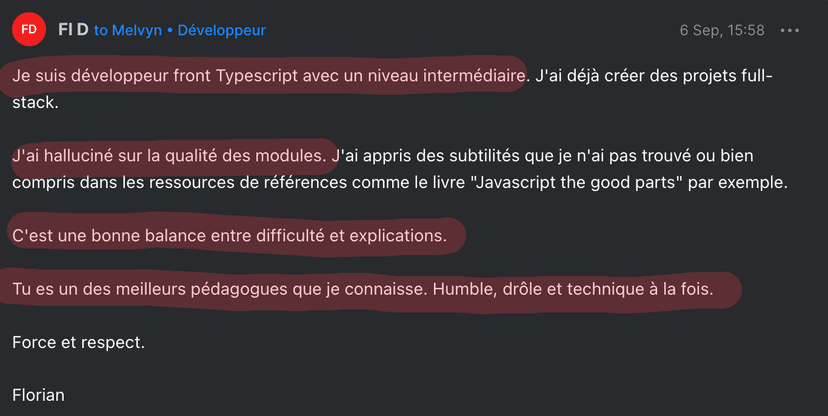Click the "Force et respect." line
This screenshot has width=828, height=416.
[x=78, y=342]
